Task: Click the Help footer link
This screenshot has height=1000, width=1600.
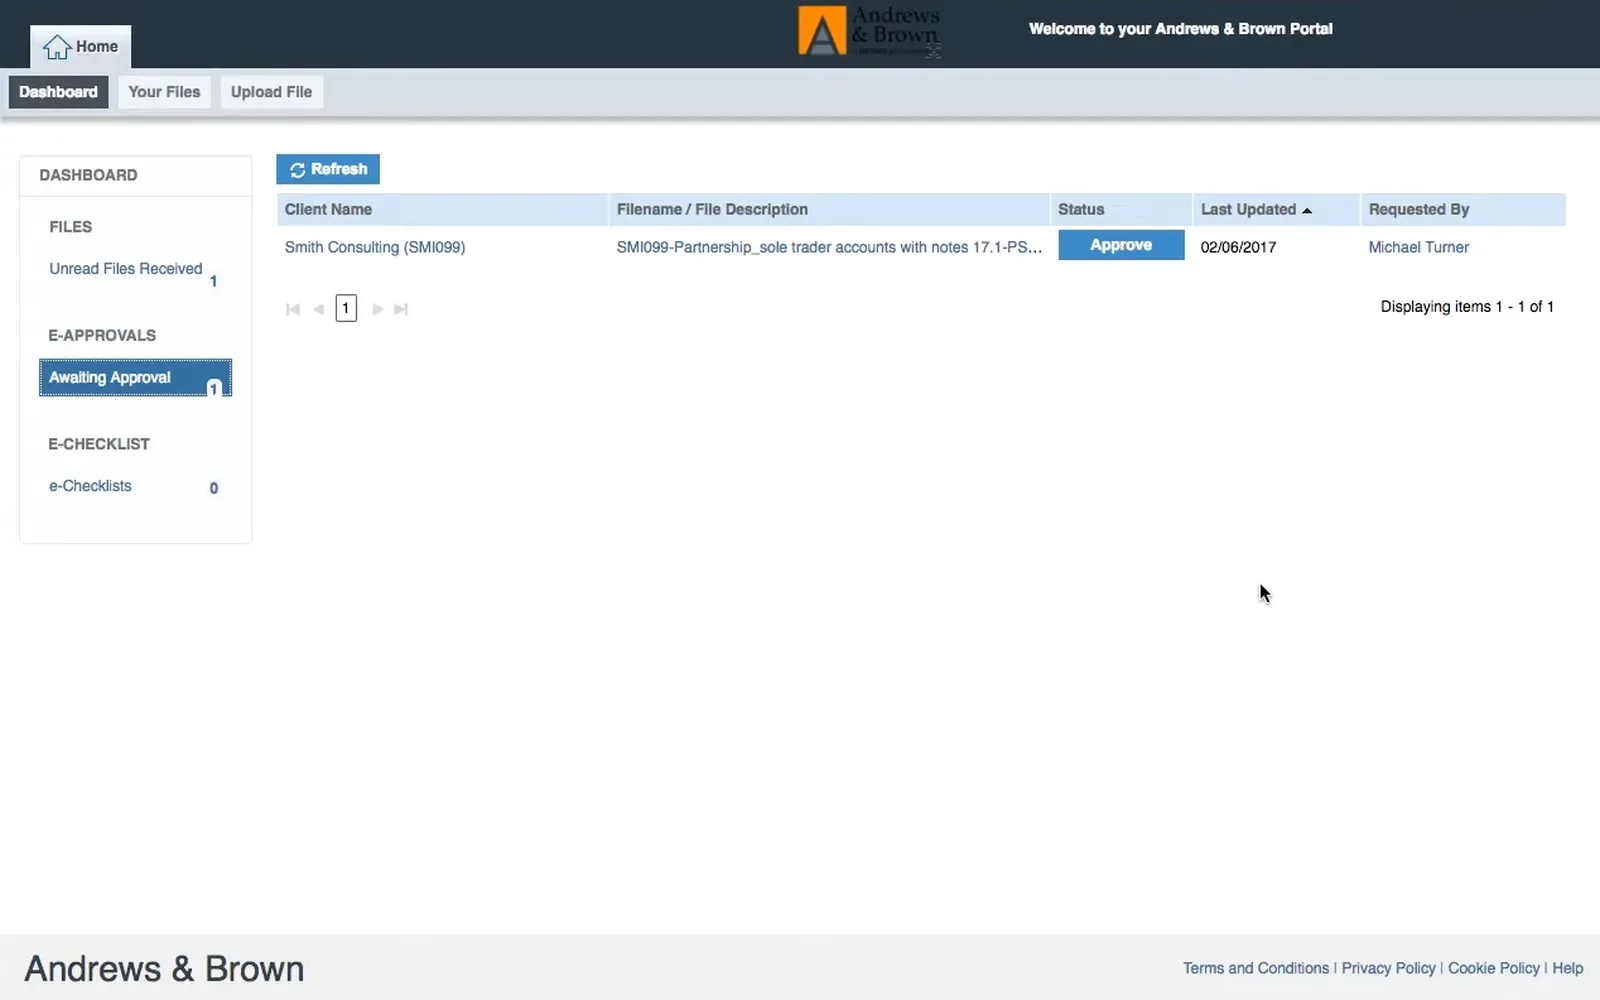Action: (1568, 968)
